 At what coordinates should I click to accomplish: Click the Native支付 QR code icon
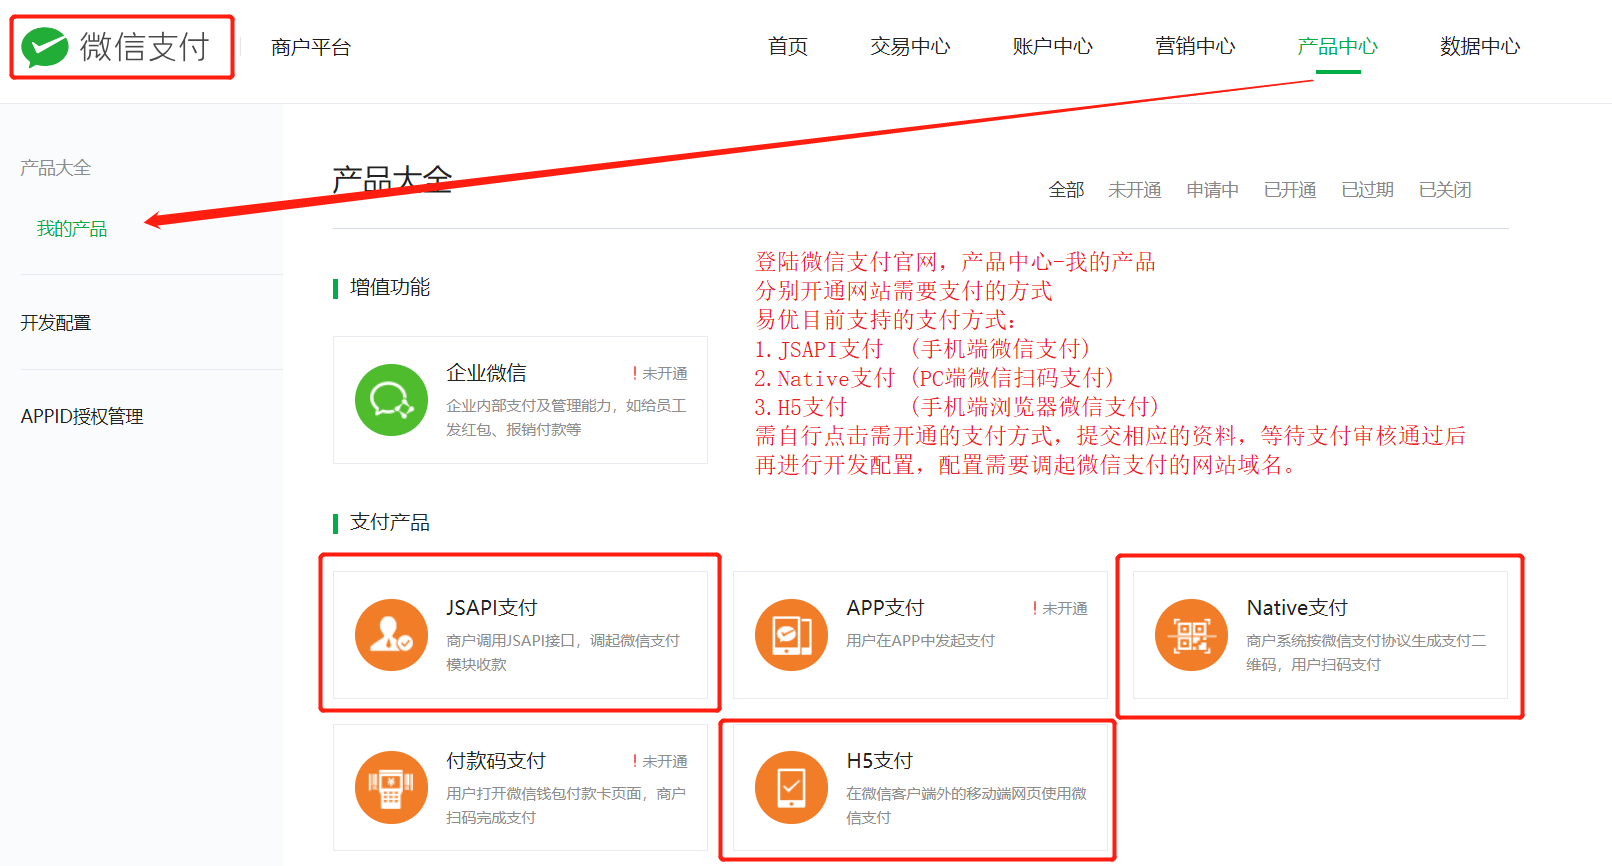tap(1191, 635)
